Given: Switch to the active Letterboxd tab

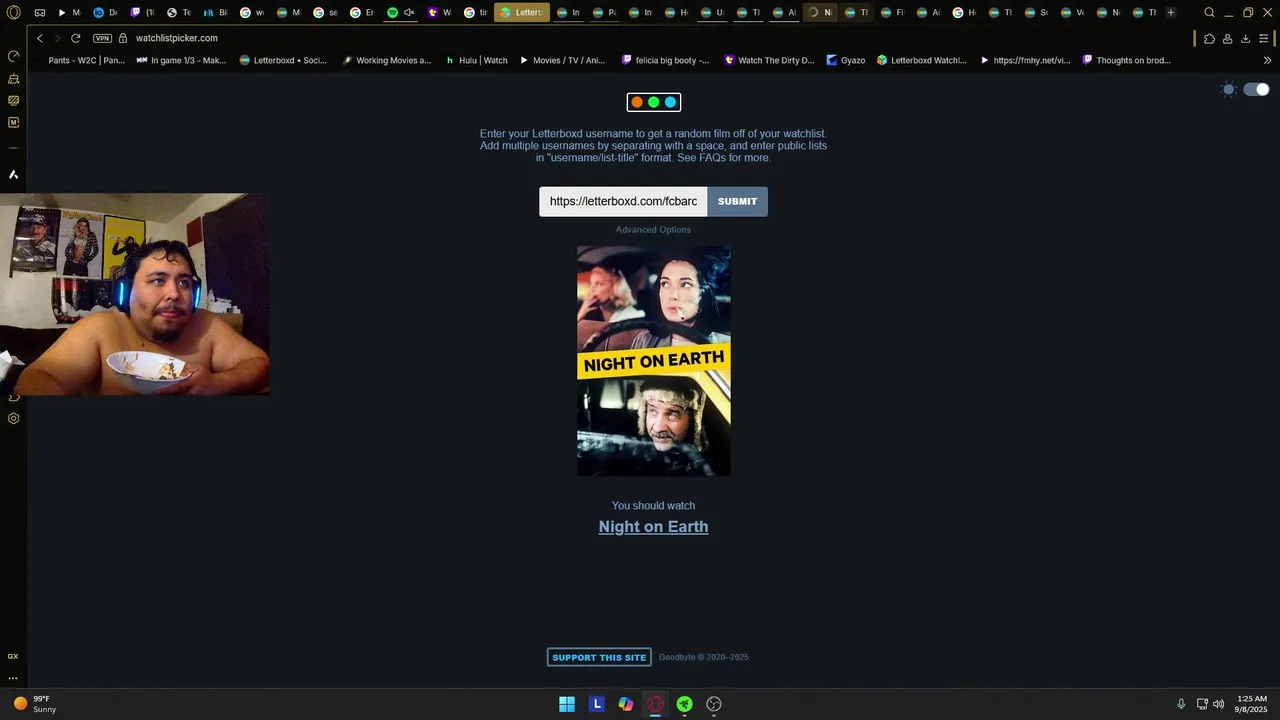Looking at the screenshot, I should point(522,13).
